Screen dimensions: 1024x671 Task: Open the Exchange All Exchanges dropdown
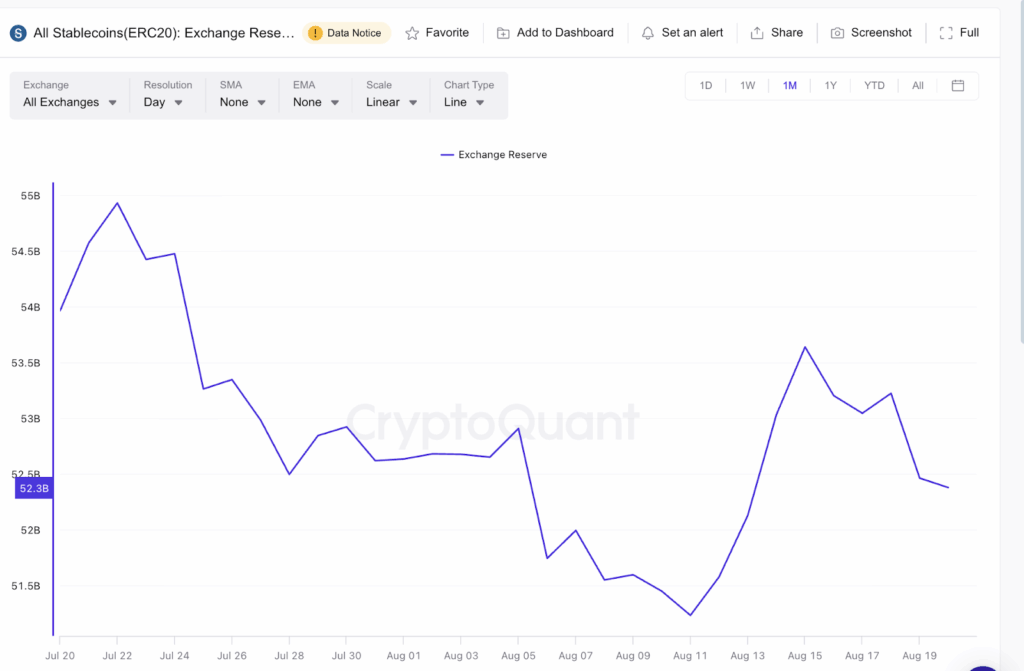[69, 95]
